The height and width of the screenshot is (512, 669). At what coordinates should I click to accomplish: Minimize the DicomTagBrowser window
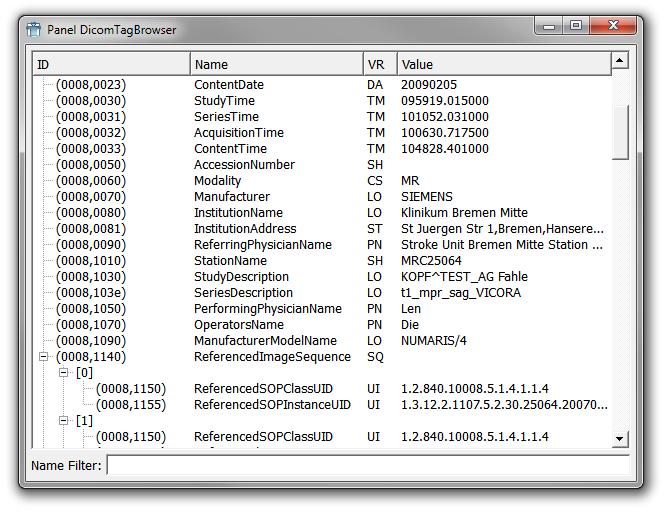[x=548, y=25]
